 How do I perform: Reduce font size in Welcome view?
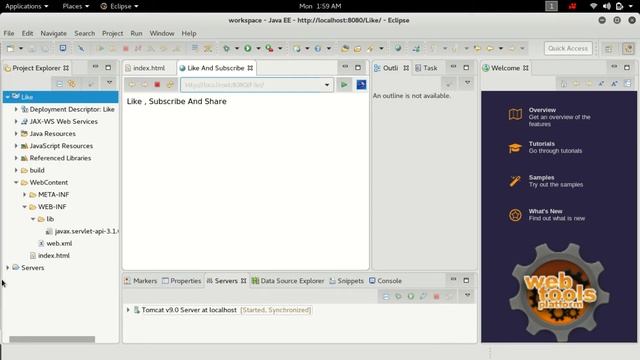pos(602,84)
